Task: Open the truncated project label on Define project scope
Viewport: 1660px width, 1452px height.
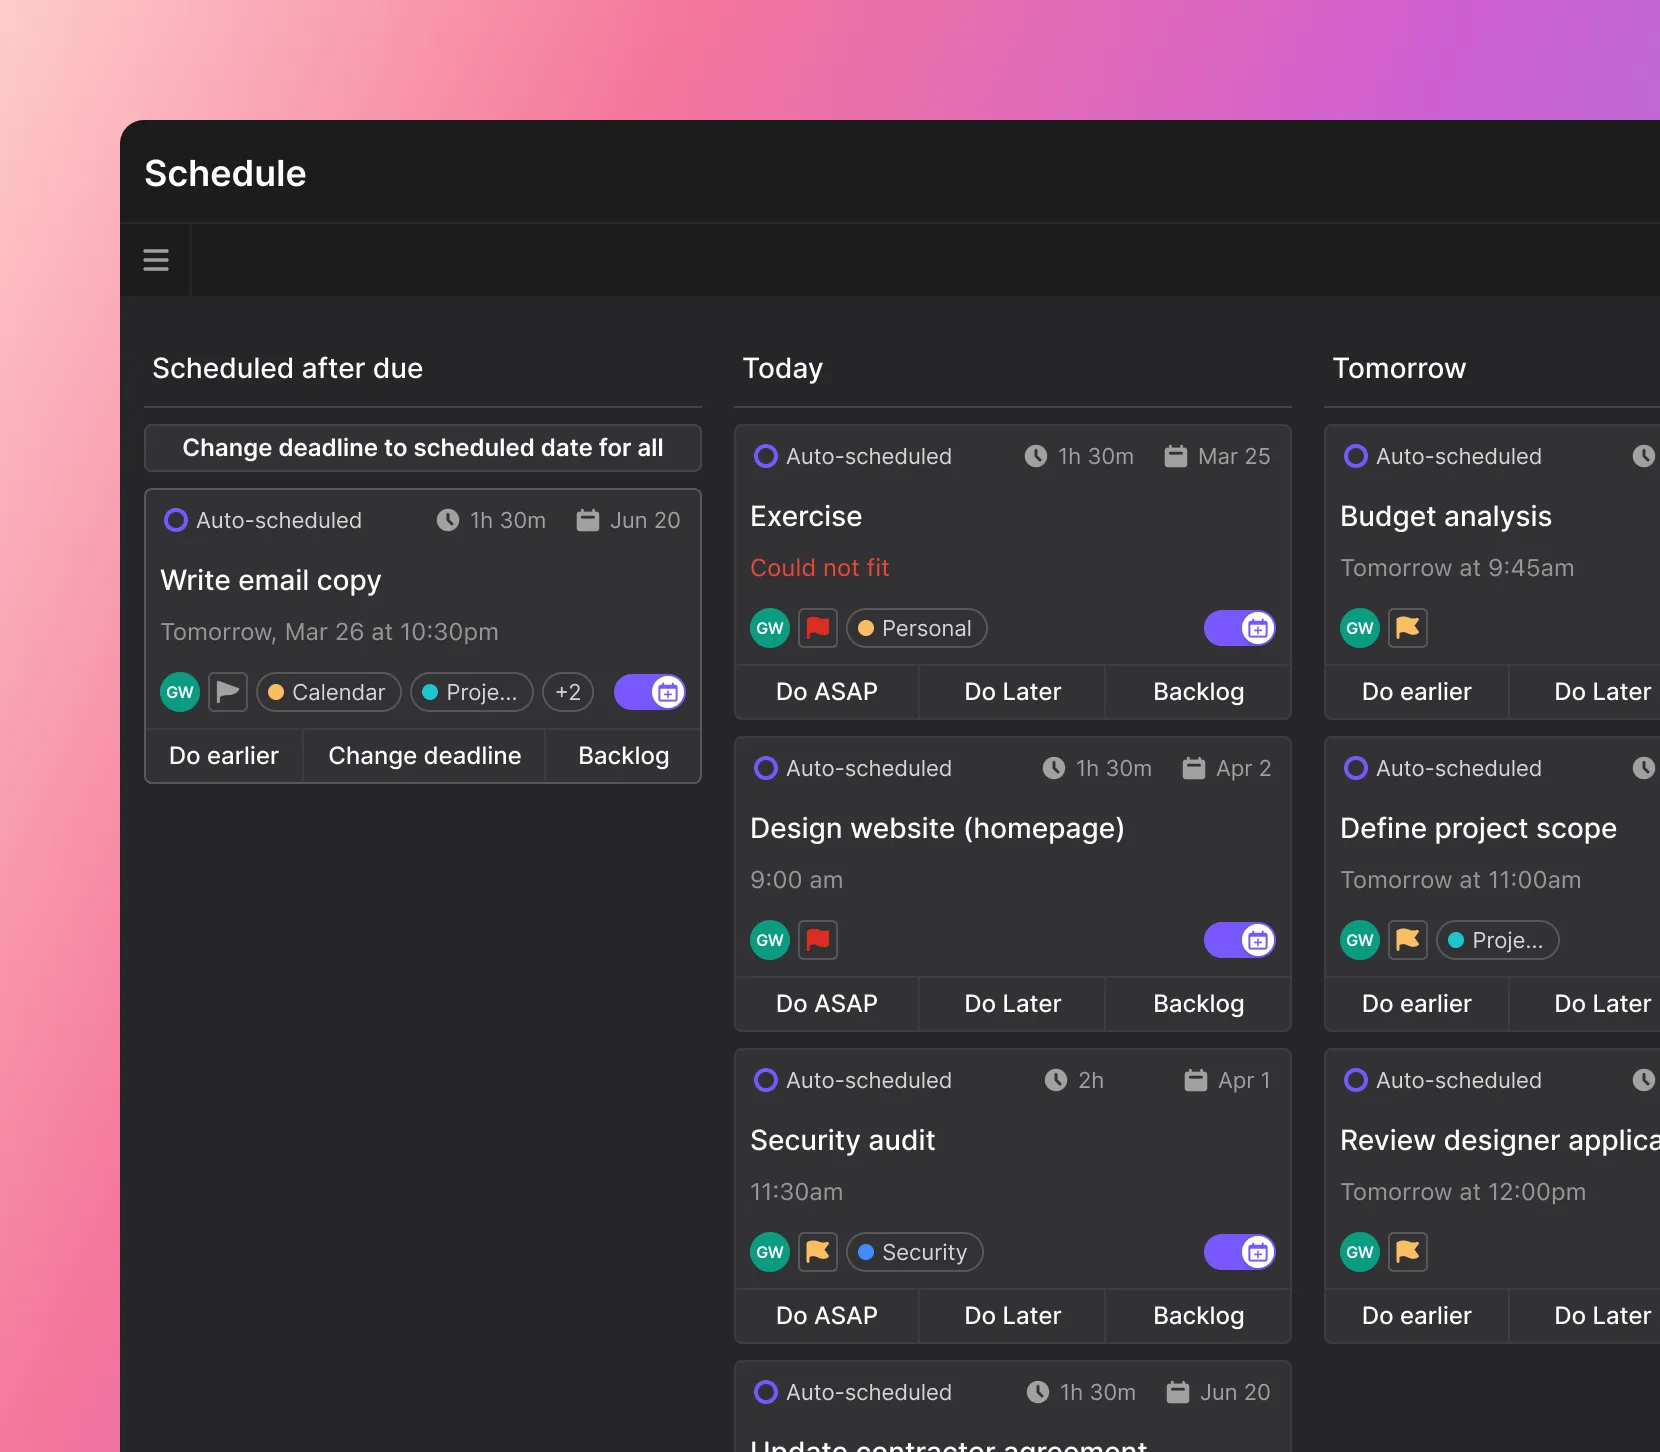Action: (x=1497, y=940)
